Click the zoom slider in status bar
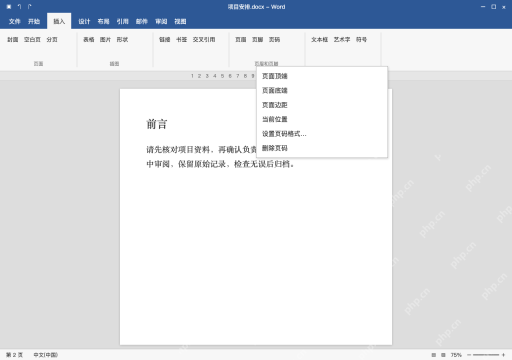 [x=486, y=355]
